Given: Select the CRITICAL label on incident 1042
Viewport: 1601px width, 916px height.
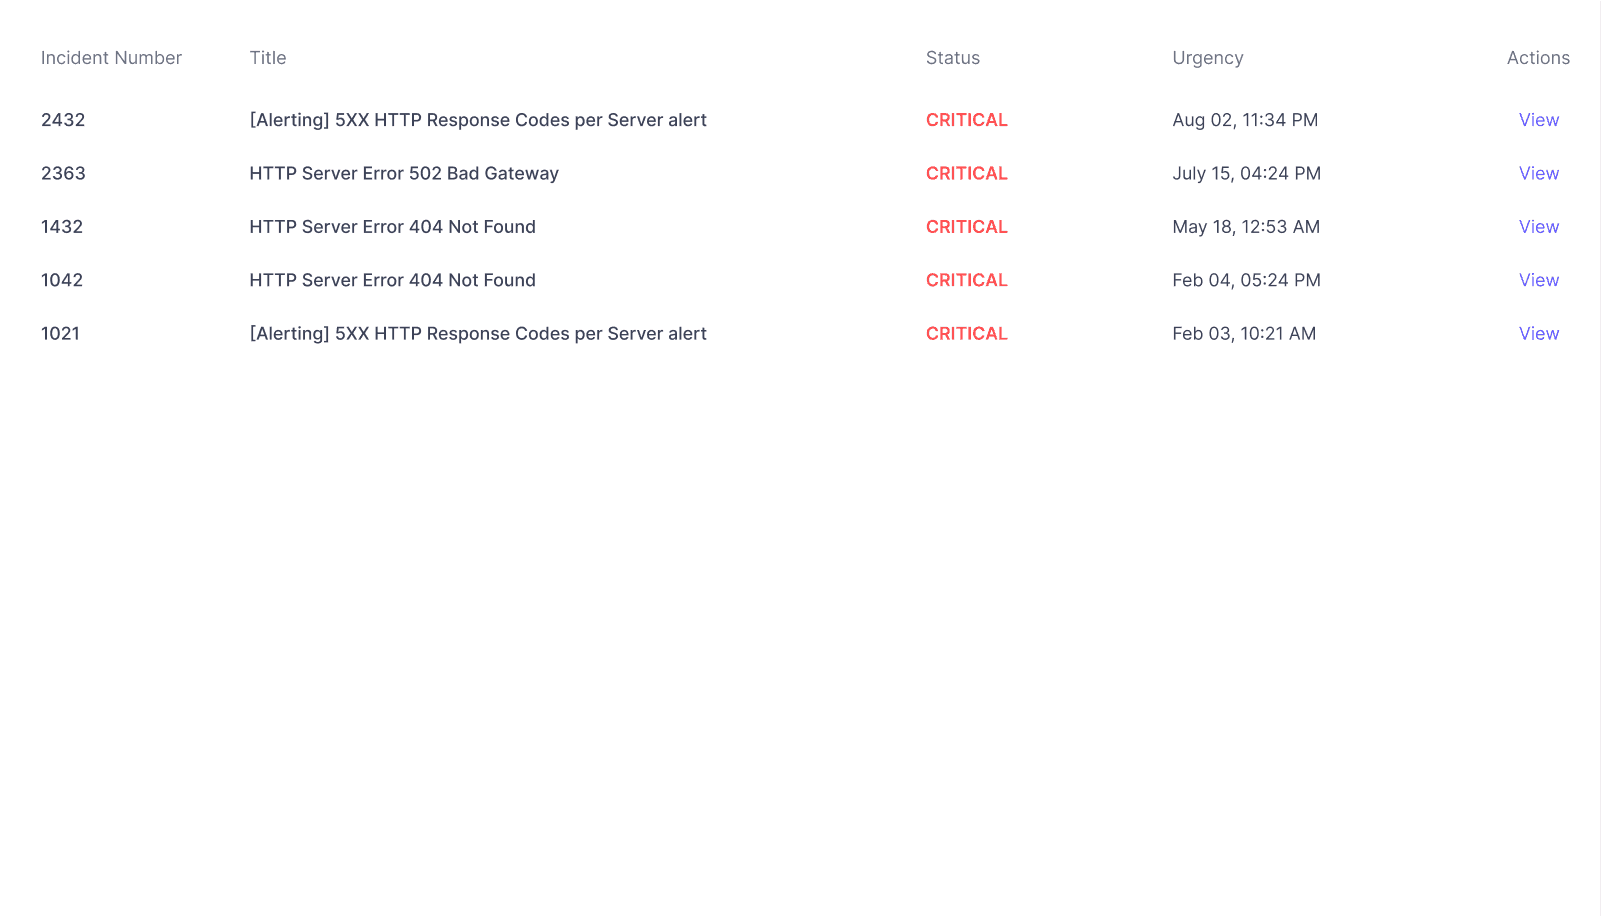Looking at the screenshot, I should click(x=966, y=280).
